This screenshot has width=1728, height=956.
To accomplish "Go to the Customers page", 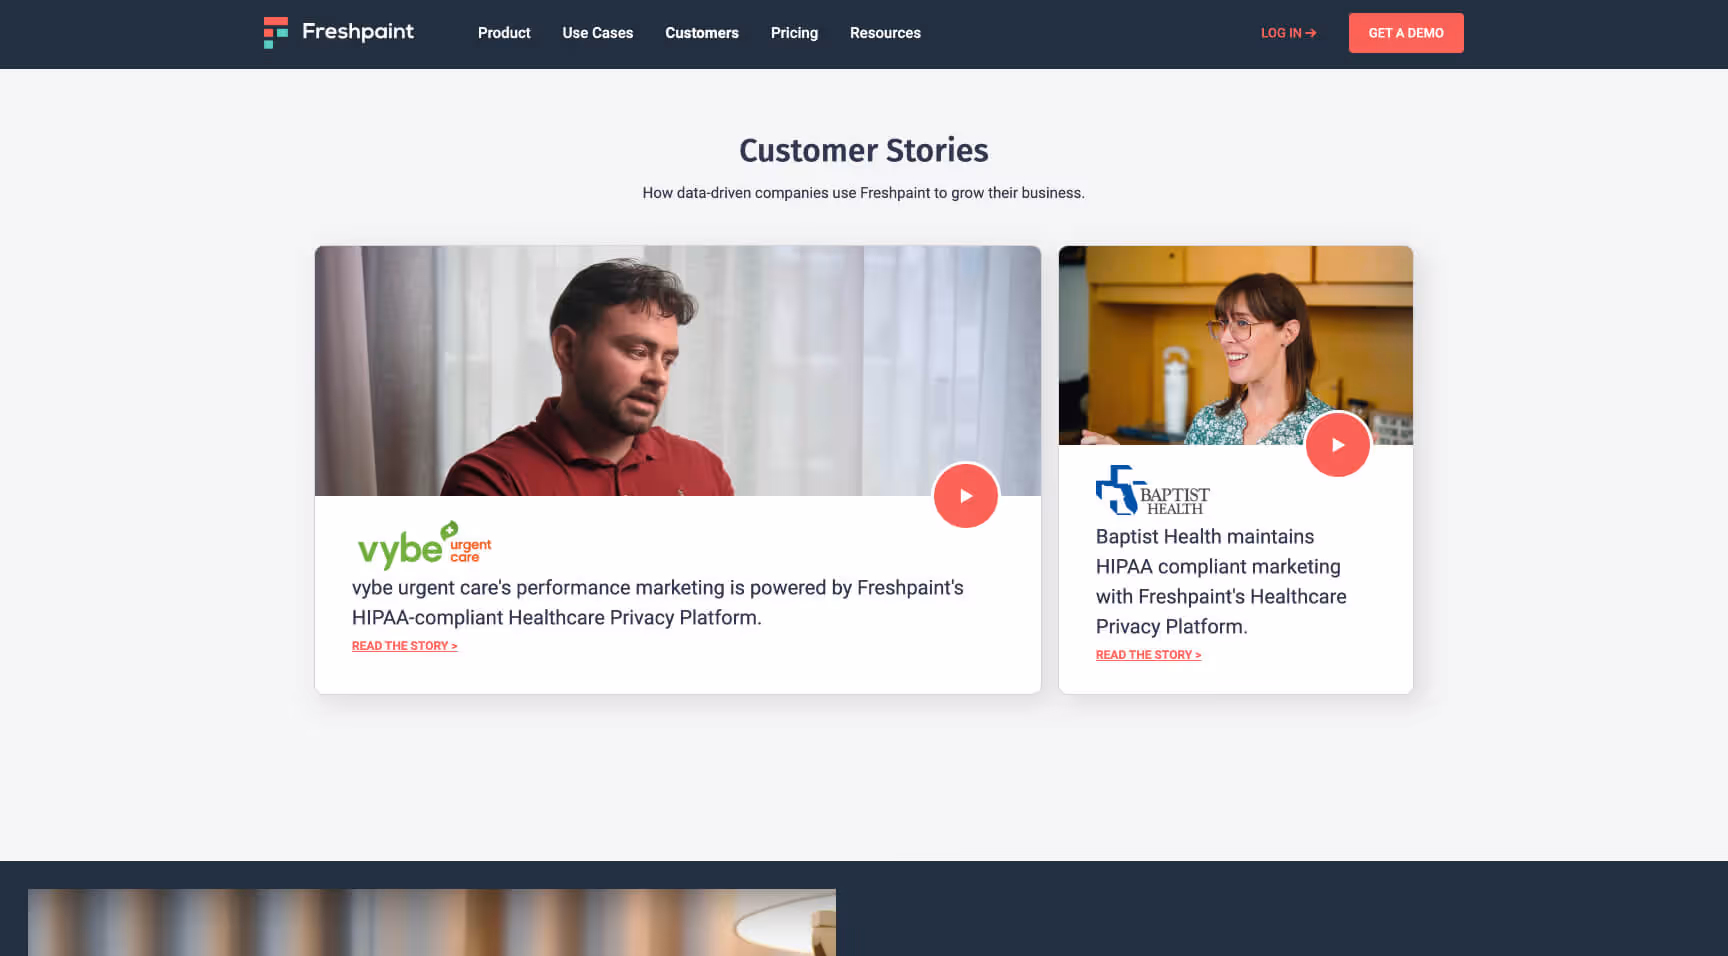I will (x=702, y=33).
